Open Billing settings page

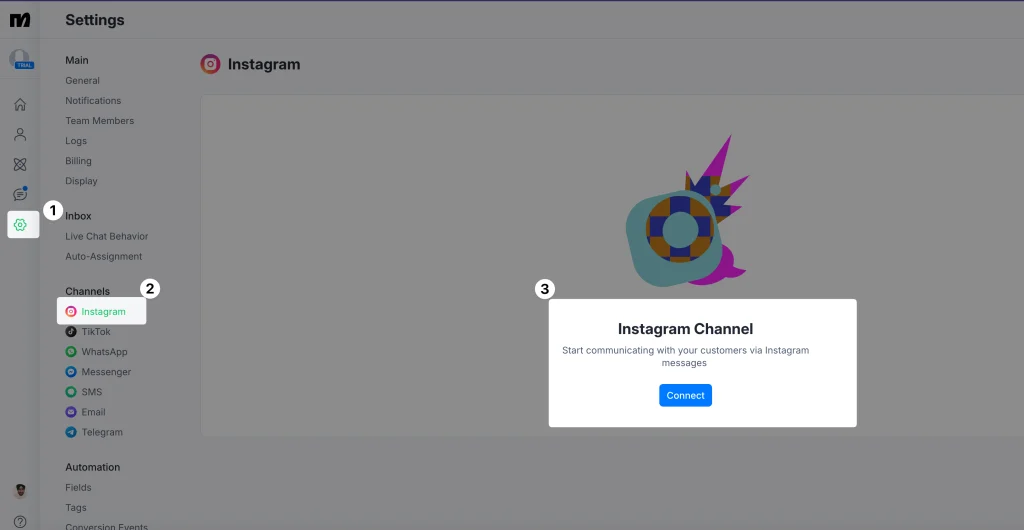tap(78, 161)
